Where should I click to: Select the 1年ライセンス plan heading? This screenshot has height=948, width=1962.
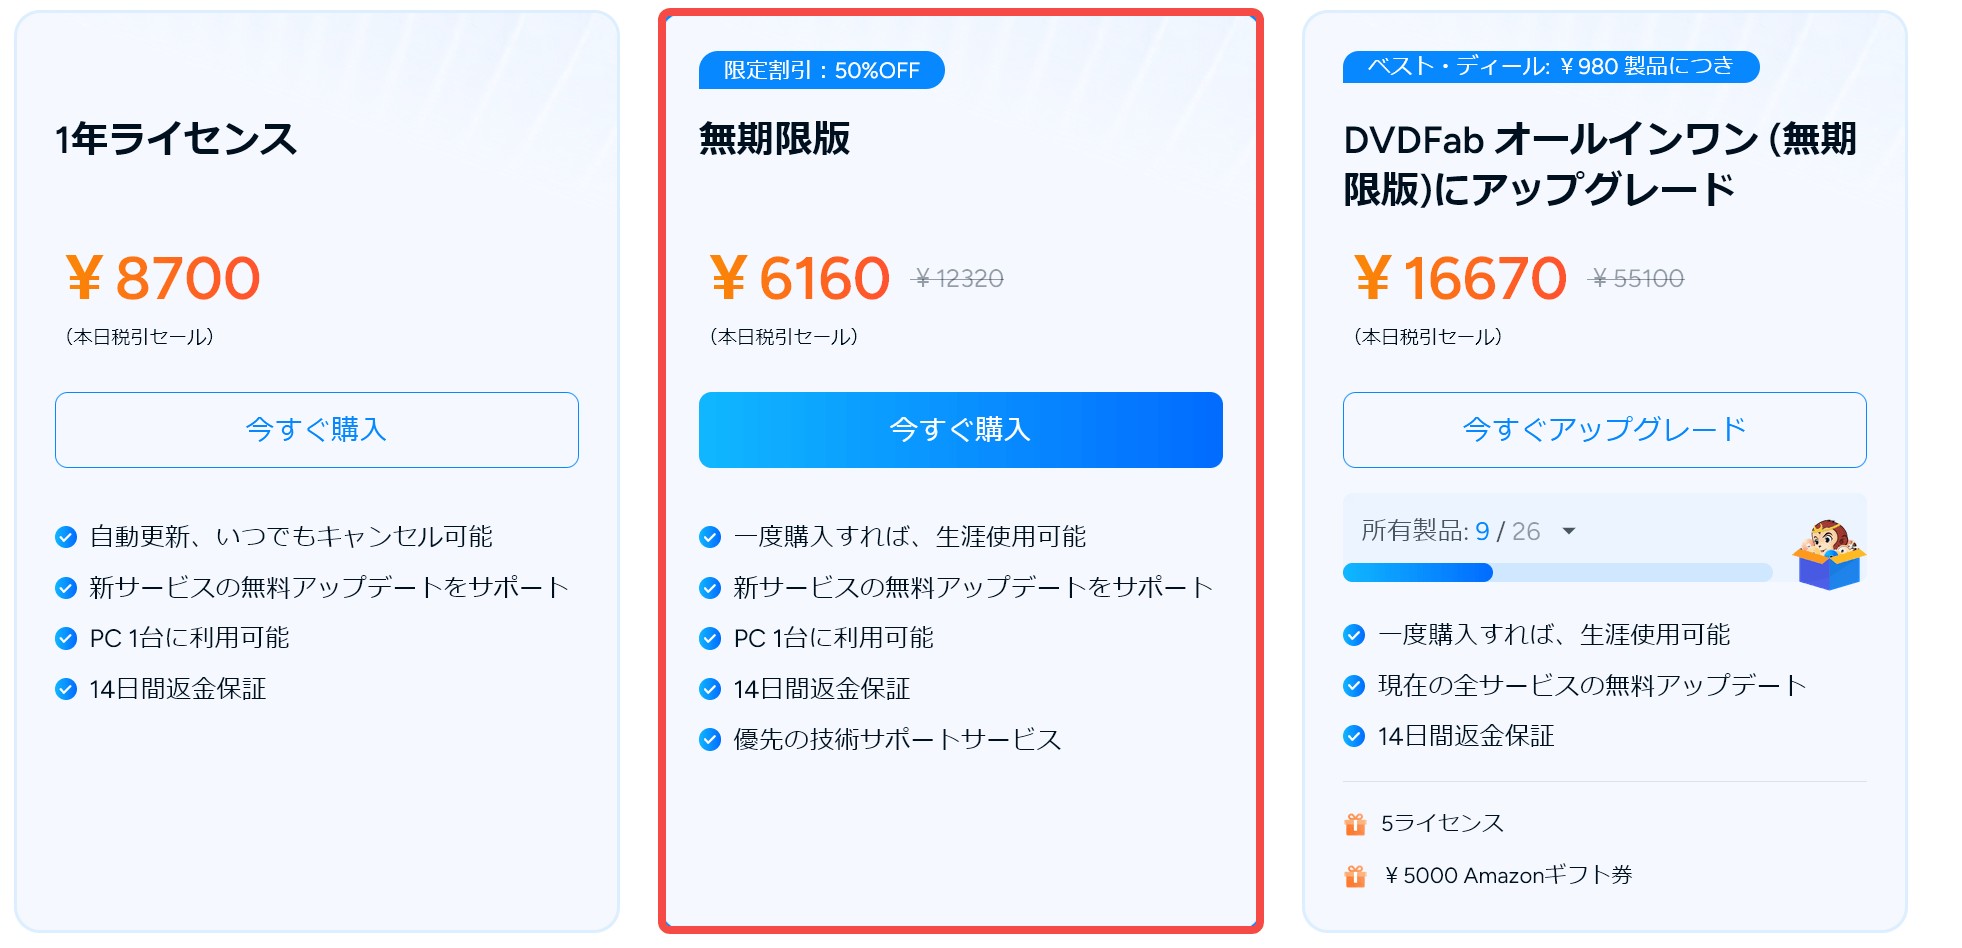pos(176,139)
